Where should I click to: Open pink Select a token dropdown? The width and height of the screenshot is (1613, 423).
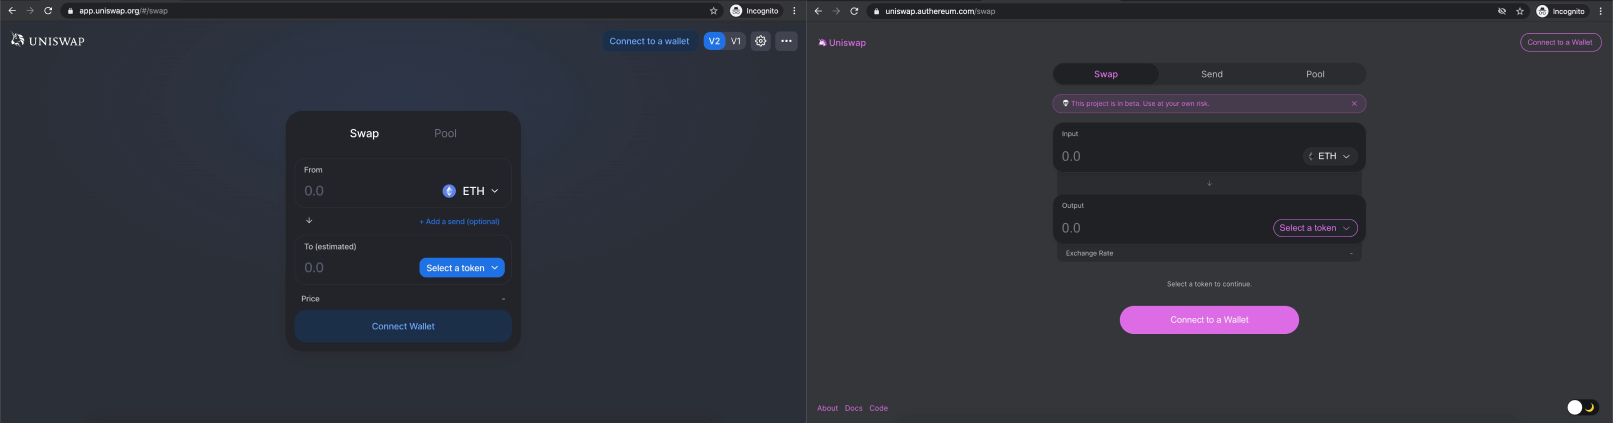pos(1315,228)
